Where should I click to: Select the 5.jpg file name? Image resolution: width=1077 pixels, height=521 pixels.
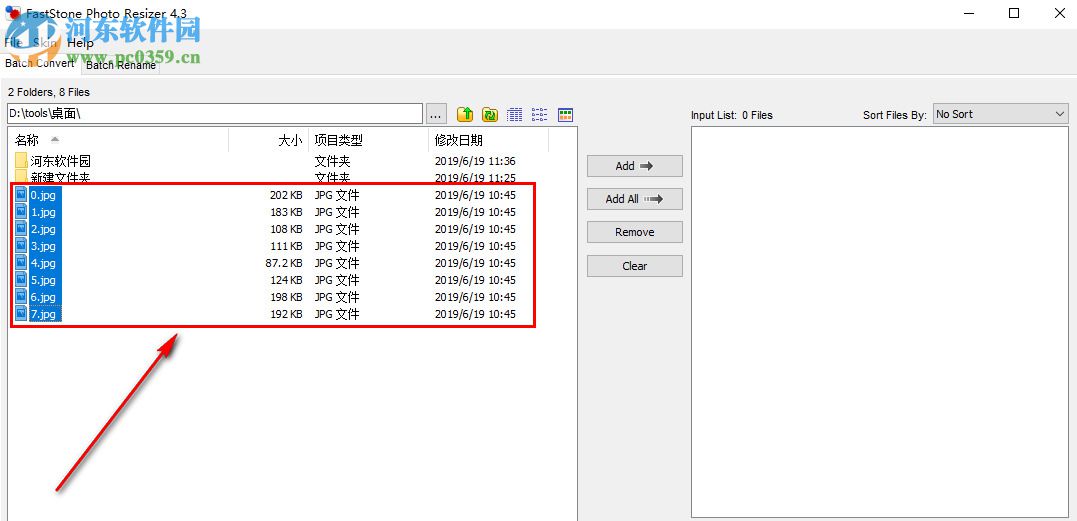click(x=43, y=280)
